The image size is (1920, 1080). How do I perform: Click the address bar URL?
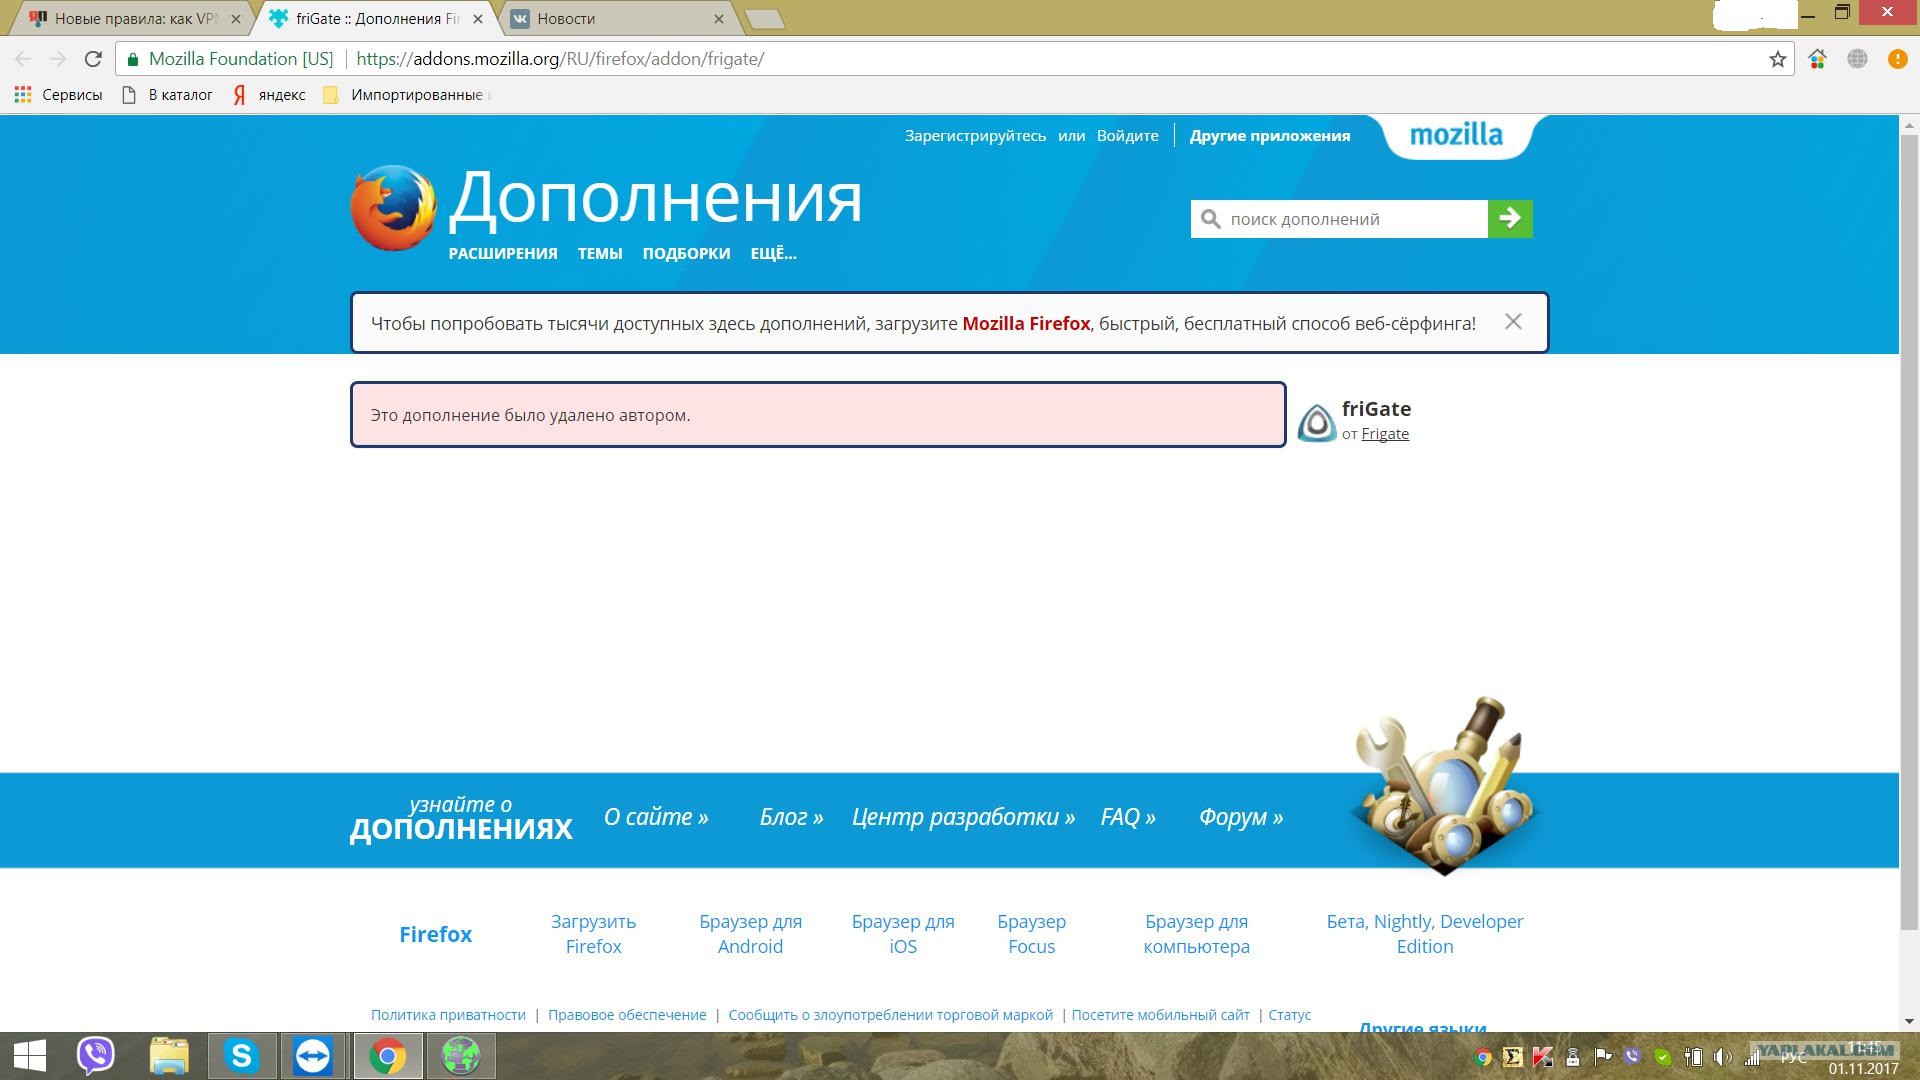(560, 59)
